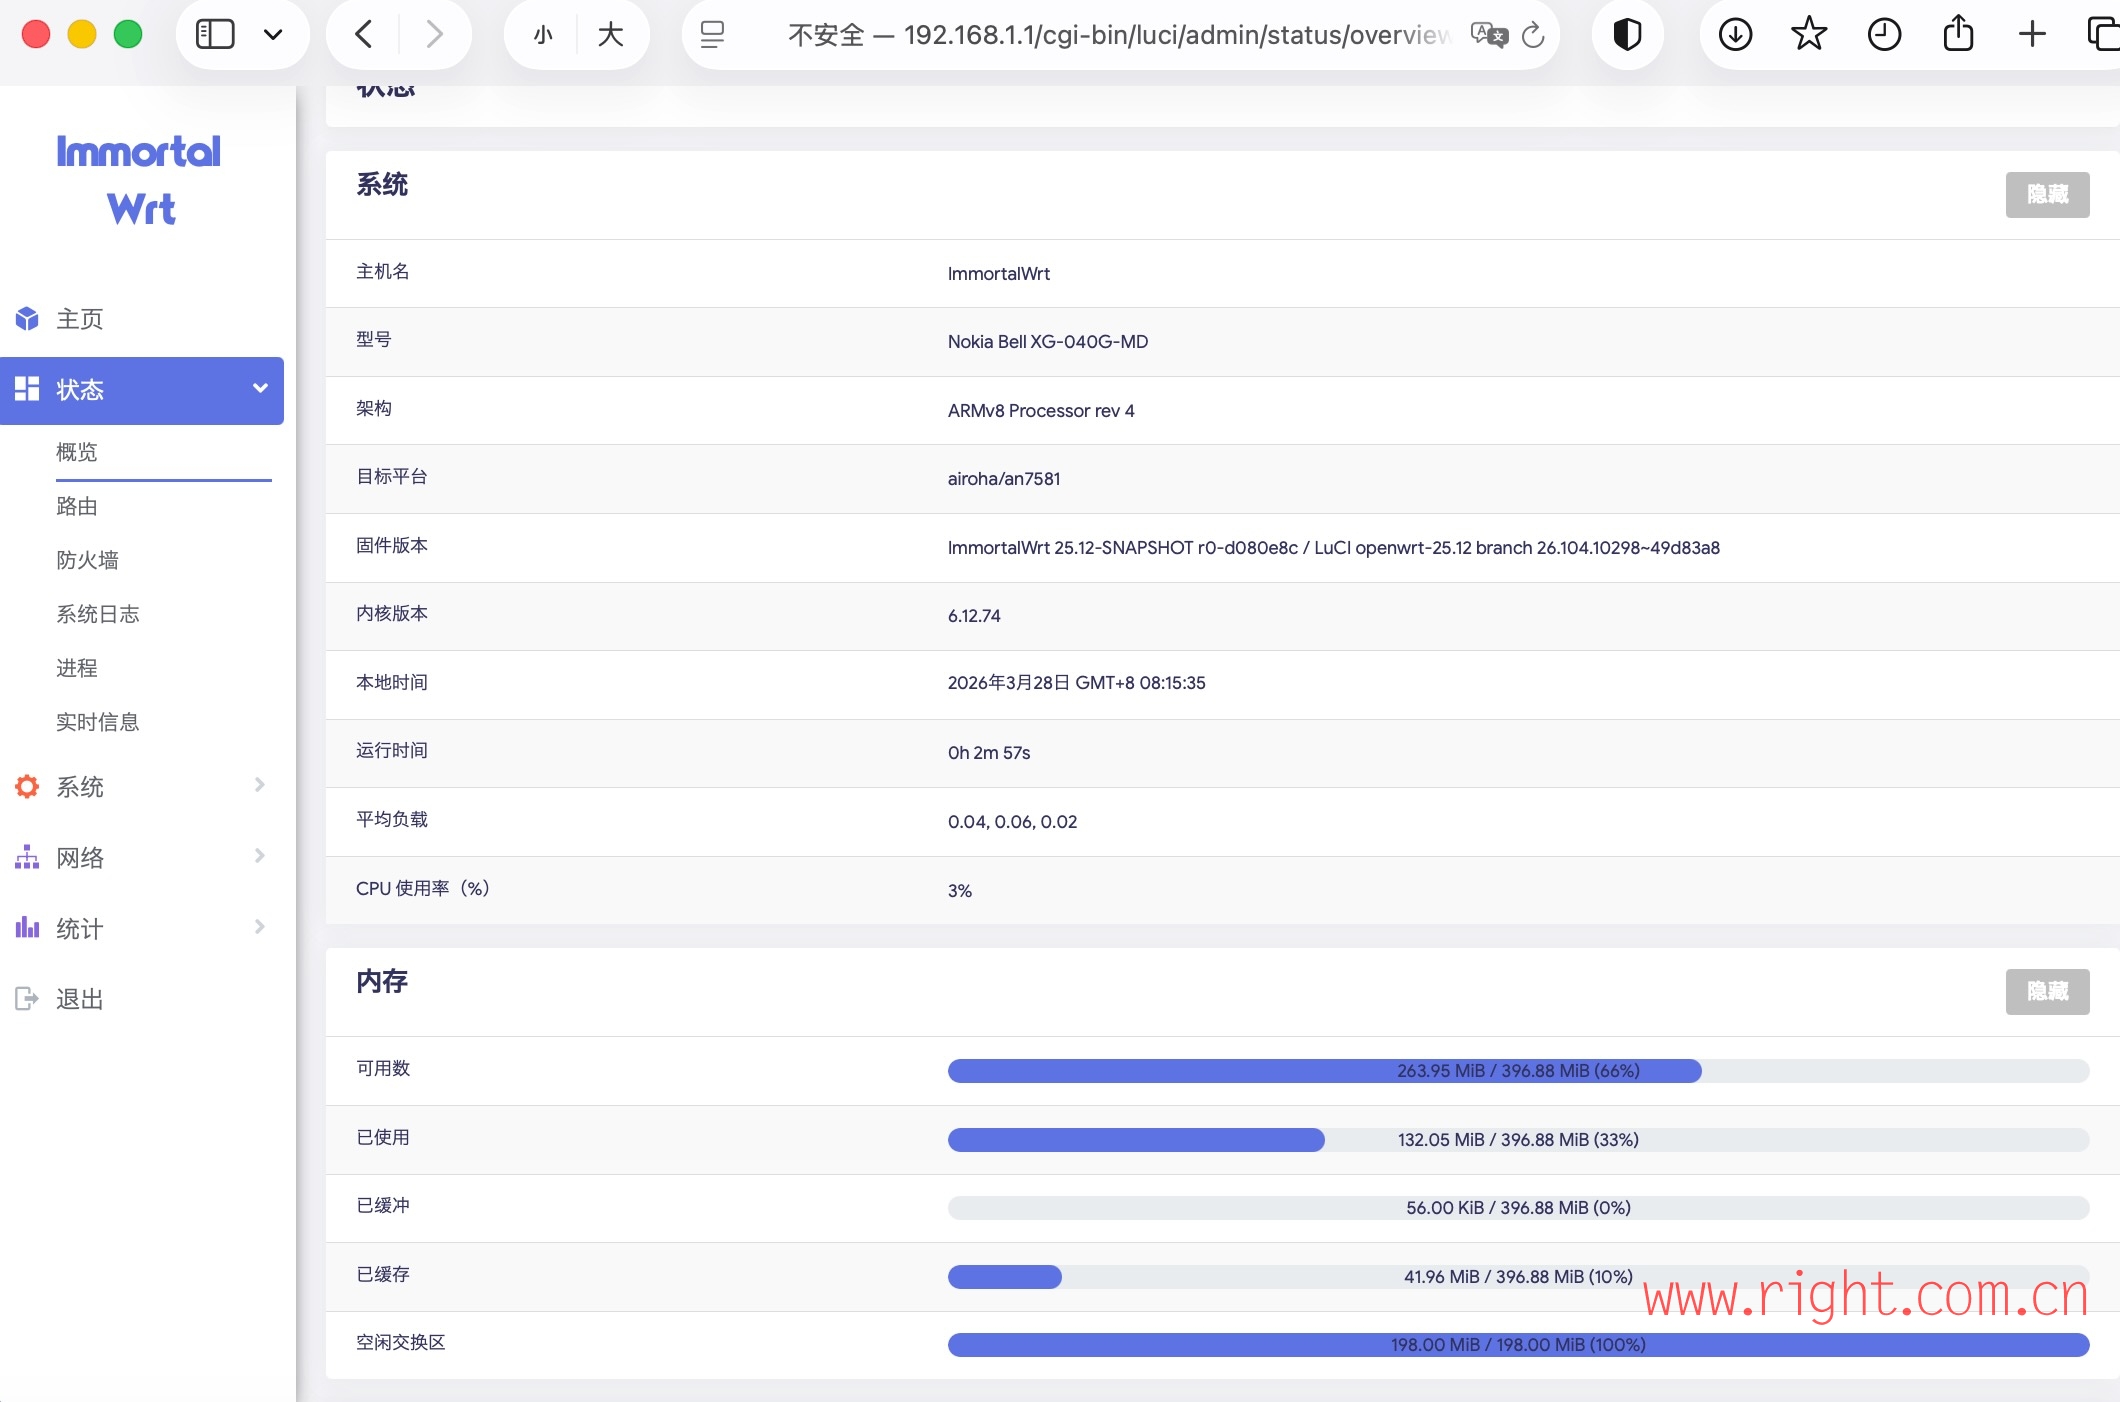
Task: Open a new tab with plus icon
Action: (2032, 35)
